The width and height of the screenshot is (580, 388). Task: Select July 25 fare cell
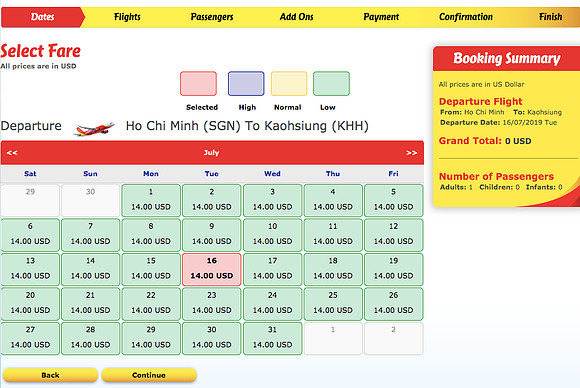coord(333,304)
